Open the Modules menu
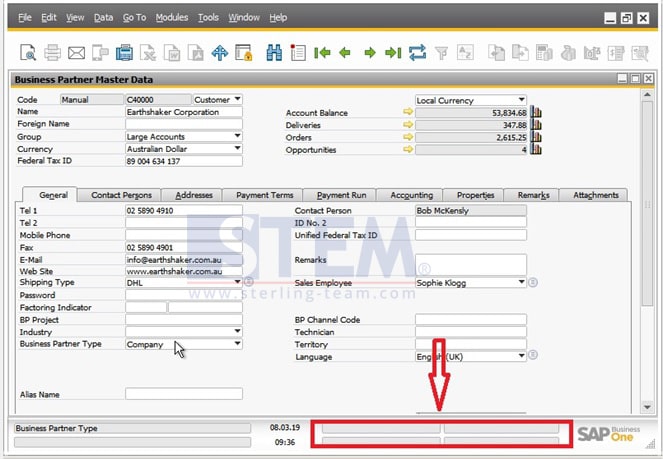Viewport: 663px width, 459px height. 172,17
